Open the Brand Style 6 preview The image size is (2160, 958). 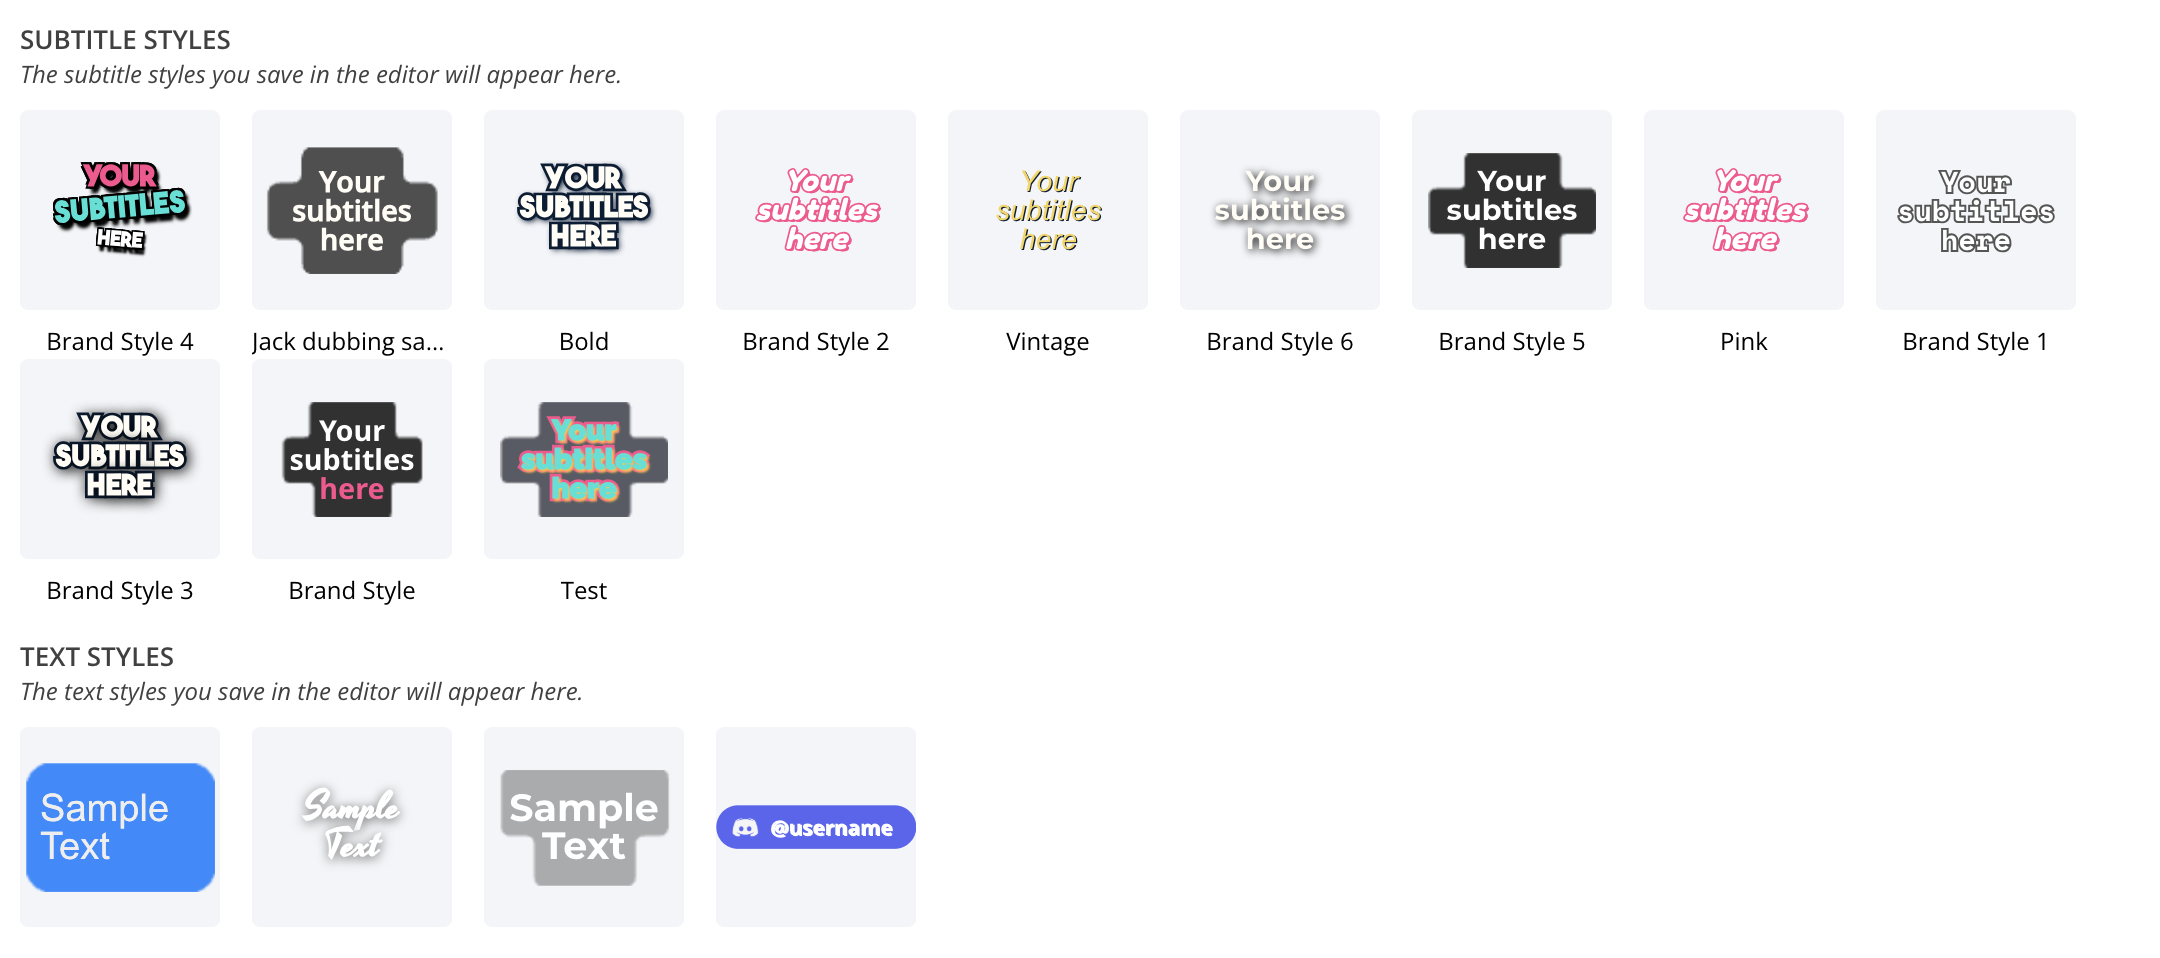coord(1280,210)
